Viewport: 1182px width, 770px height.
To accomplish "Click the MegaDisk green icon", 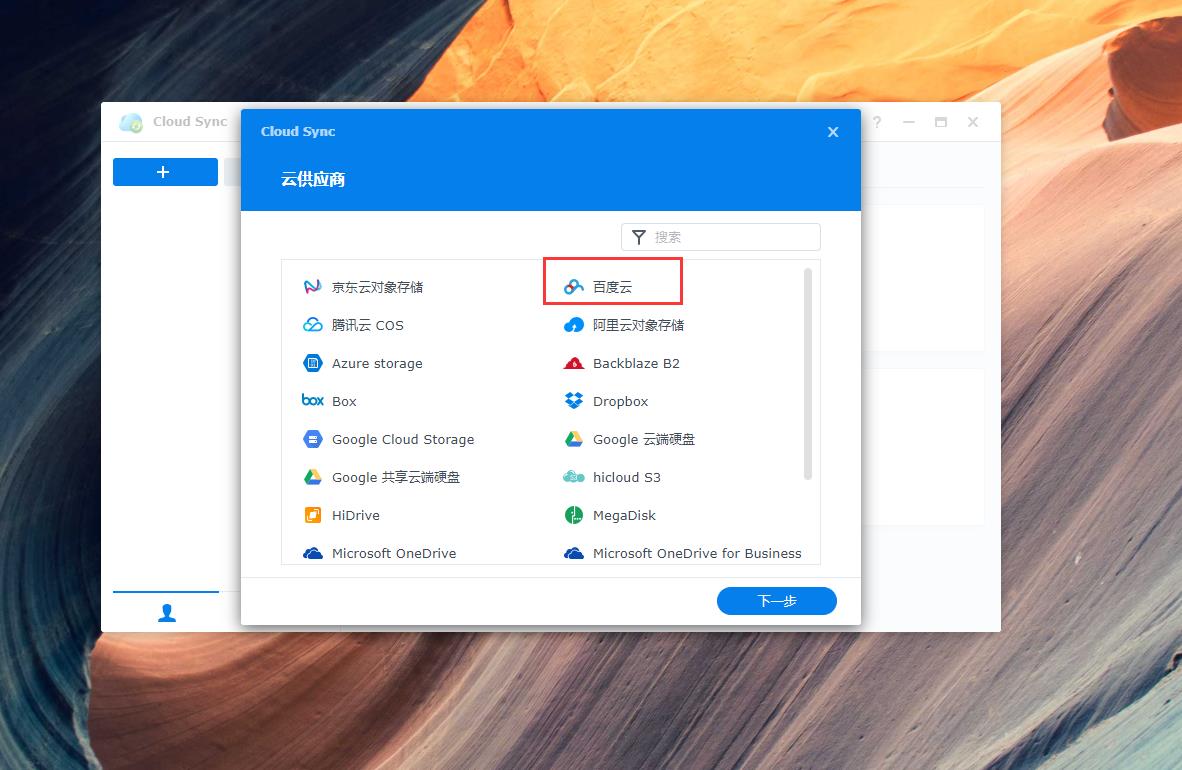I will coord(574,515).
